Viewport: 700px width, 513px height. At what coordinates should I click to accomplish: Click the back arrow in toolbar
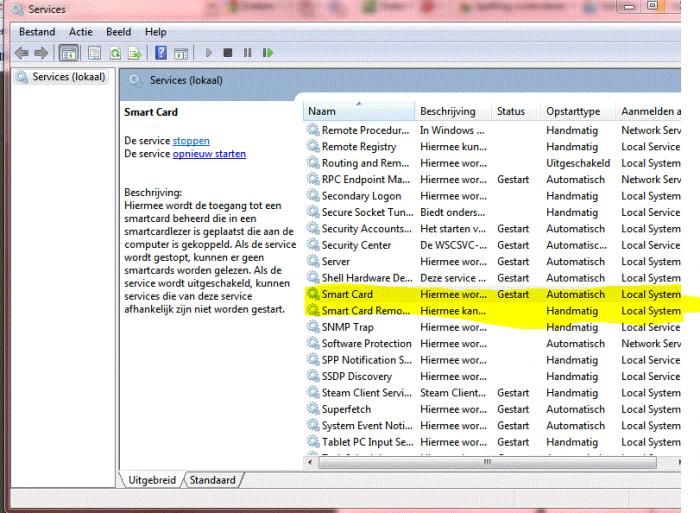(22, 52)
